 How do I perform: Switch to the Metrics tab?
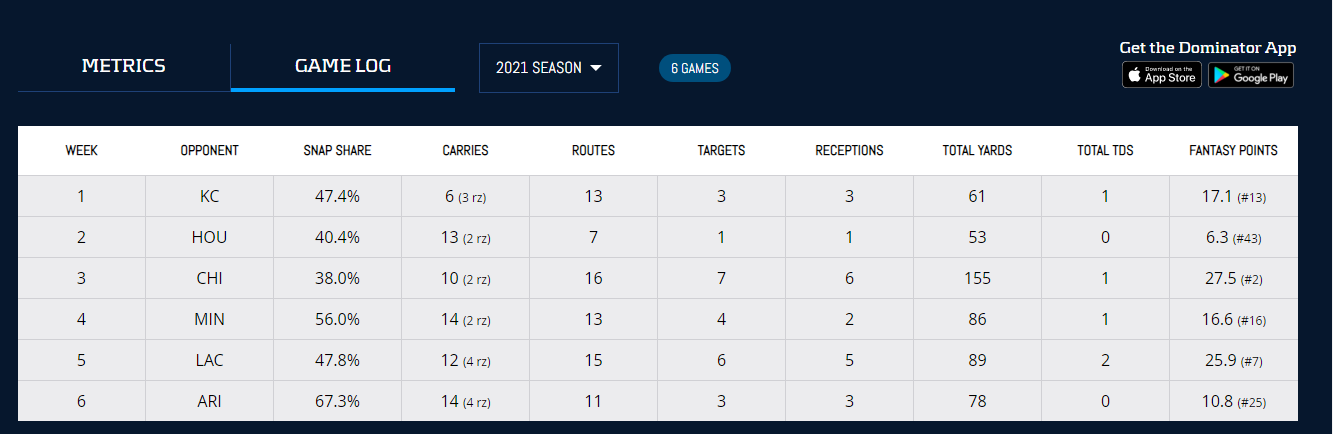[x=124, y=67]
